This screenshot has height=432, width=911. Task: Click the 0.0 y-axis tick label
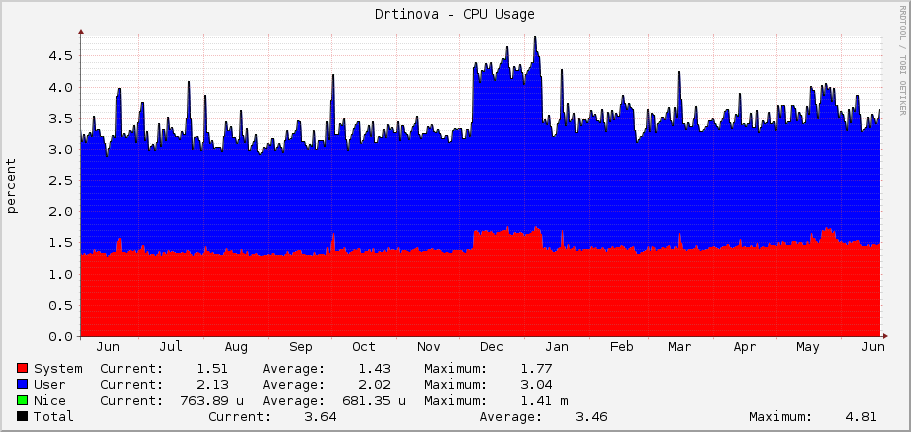point(59,336)
